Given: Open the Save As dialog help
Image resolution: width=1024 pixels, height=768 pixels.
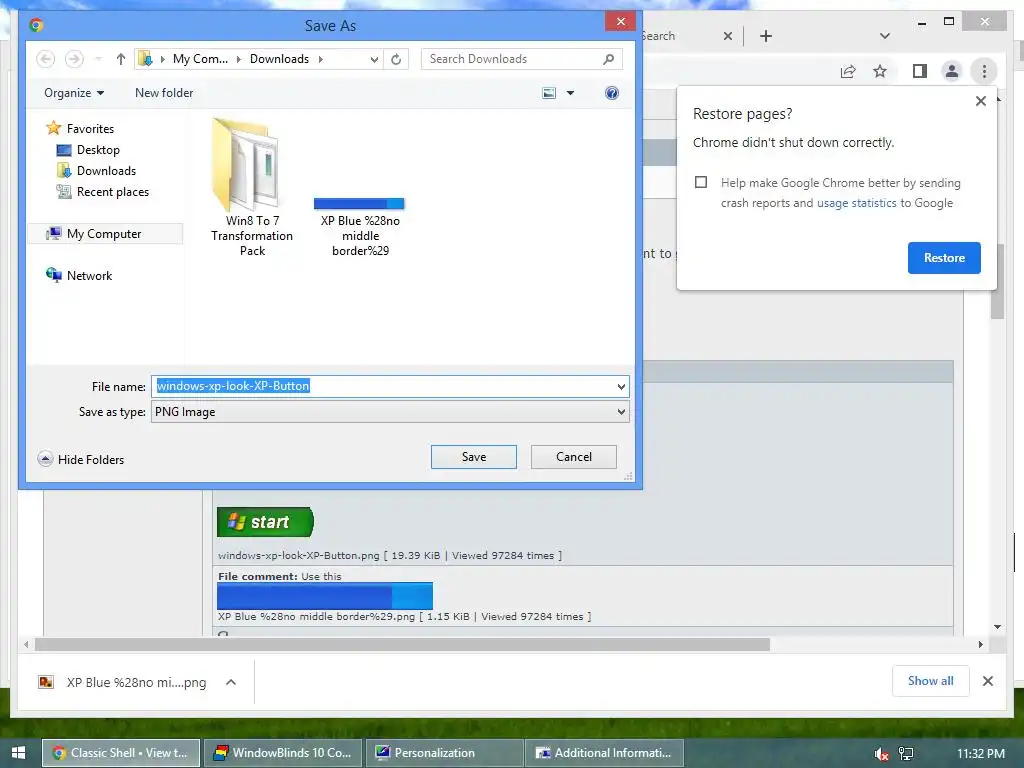Looking at the screenshot, I should (x=611, y=93).
